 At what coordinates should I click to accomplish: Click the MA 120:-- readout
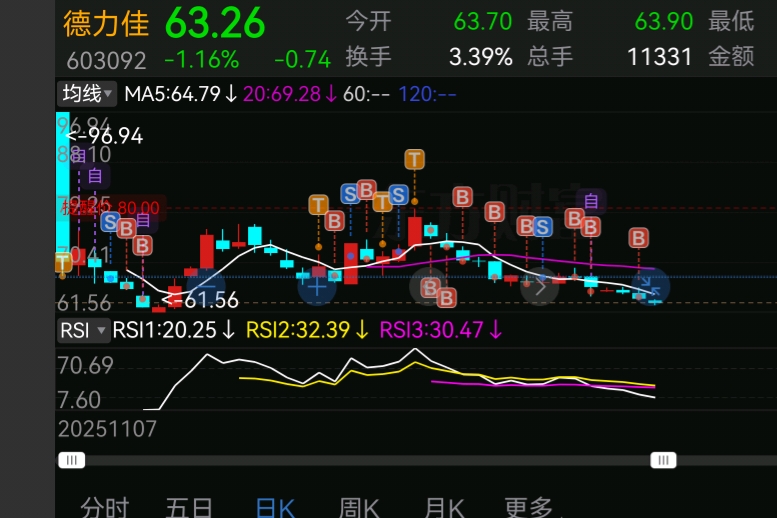point(427,94)
